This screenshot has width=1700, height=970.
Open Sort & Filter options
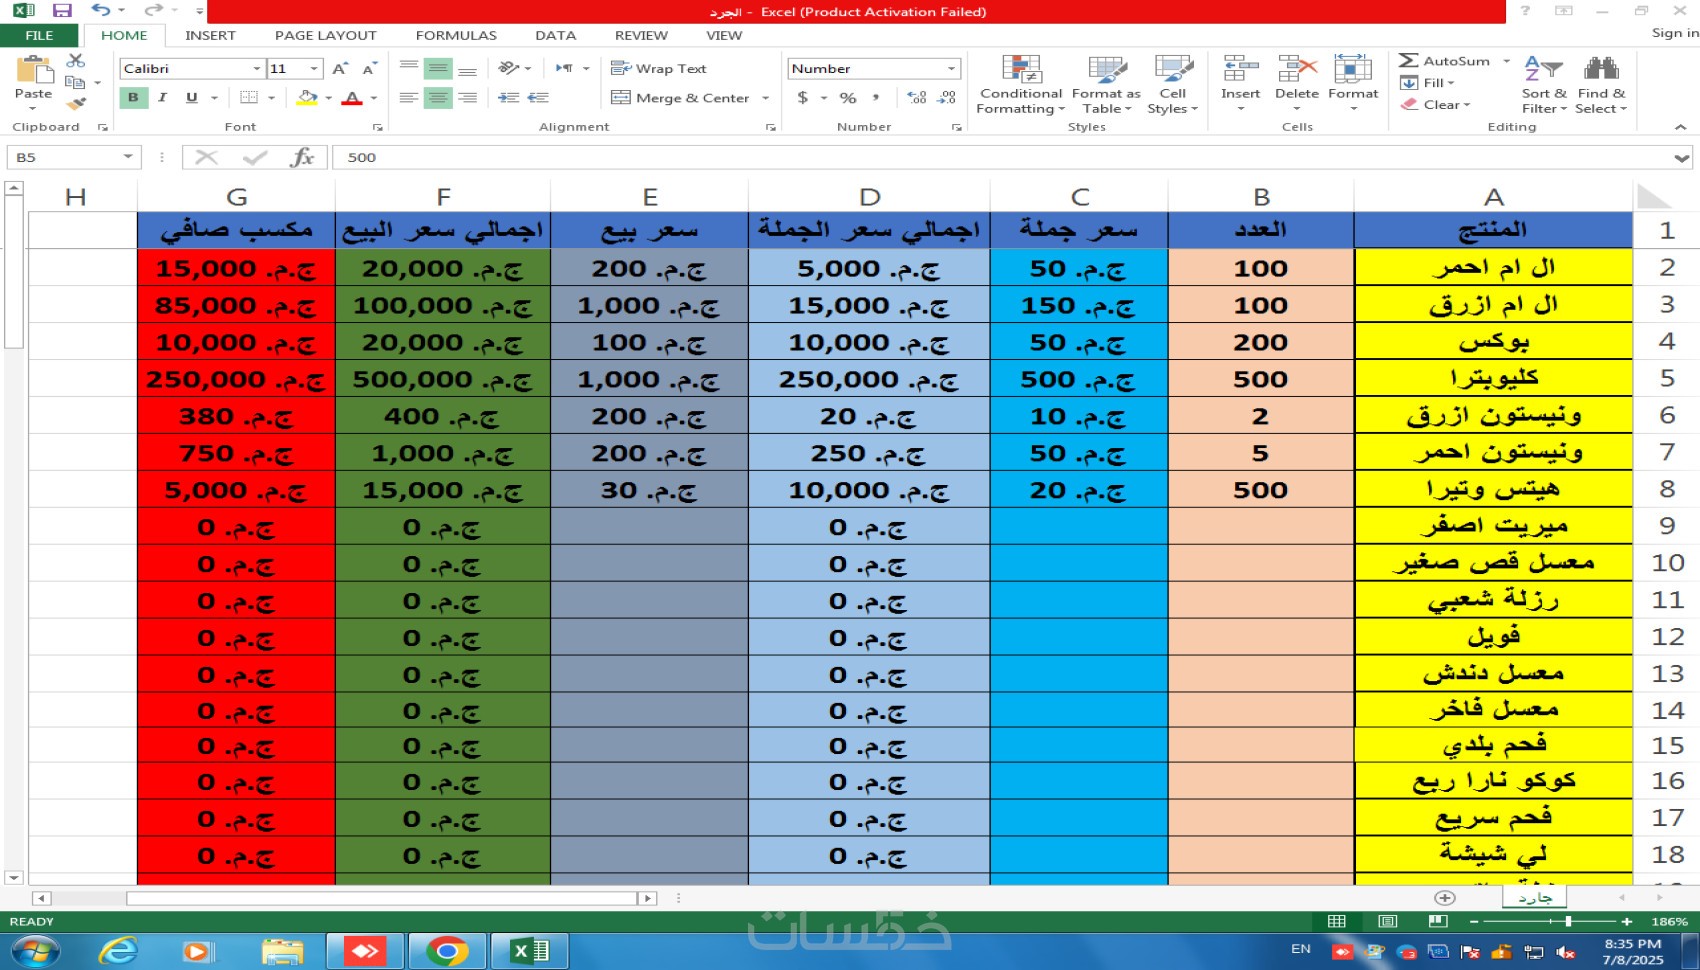pyautogui.click(x=1544, y=85)
